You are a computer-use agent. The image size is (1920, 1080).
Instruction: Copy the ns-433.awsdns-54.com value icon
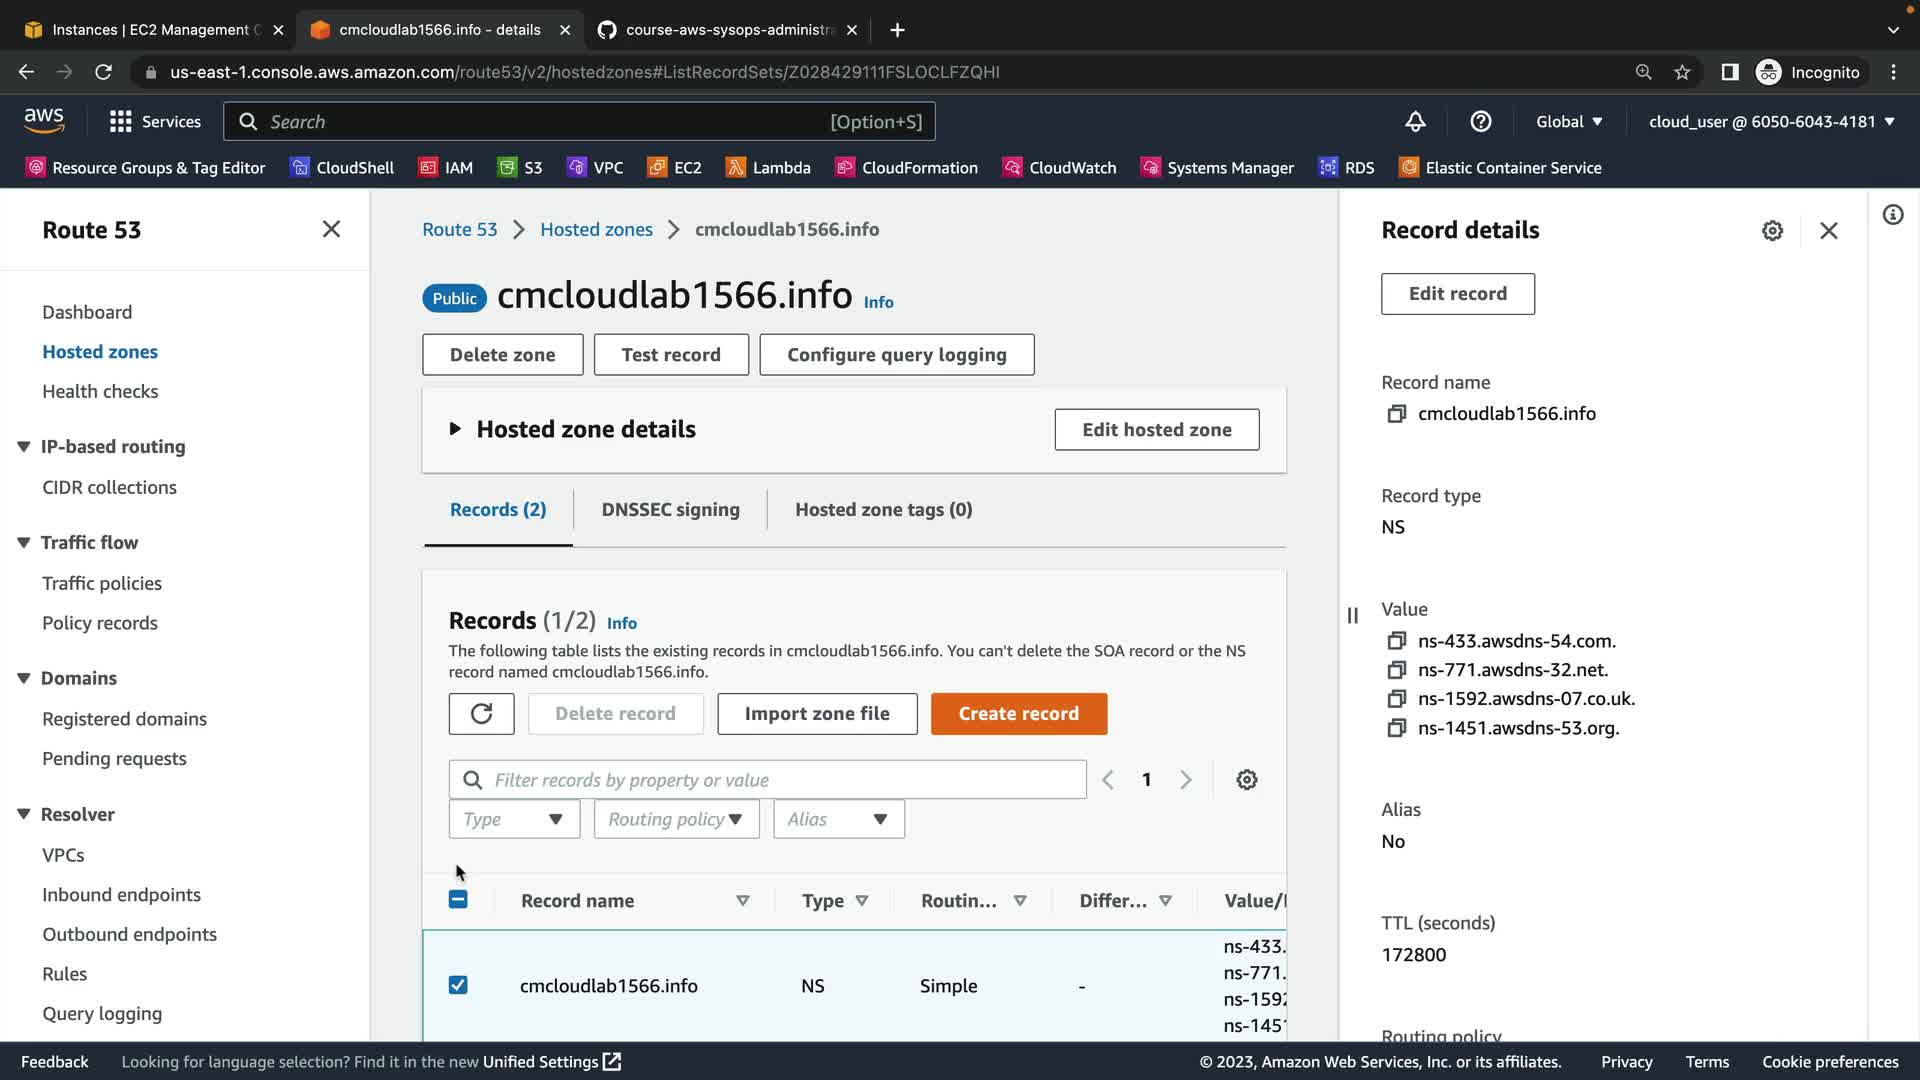[1396, 641]
